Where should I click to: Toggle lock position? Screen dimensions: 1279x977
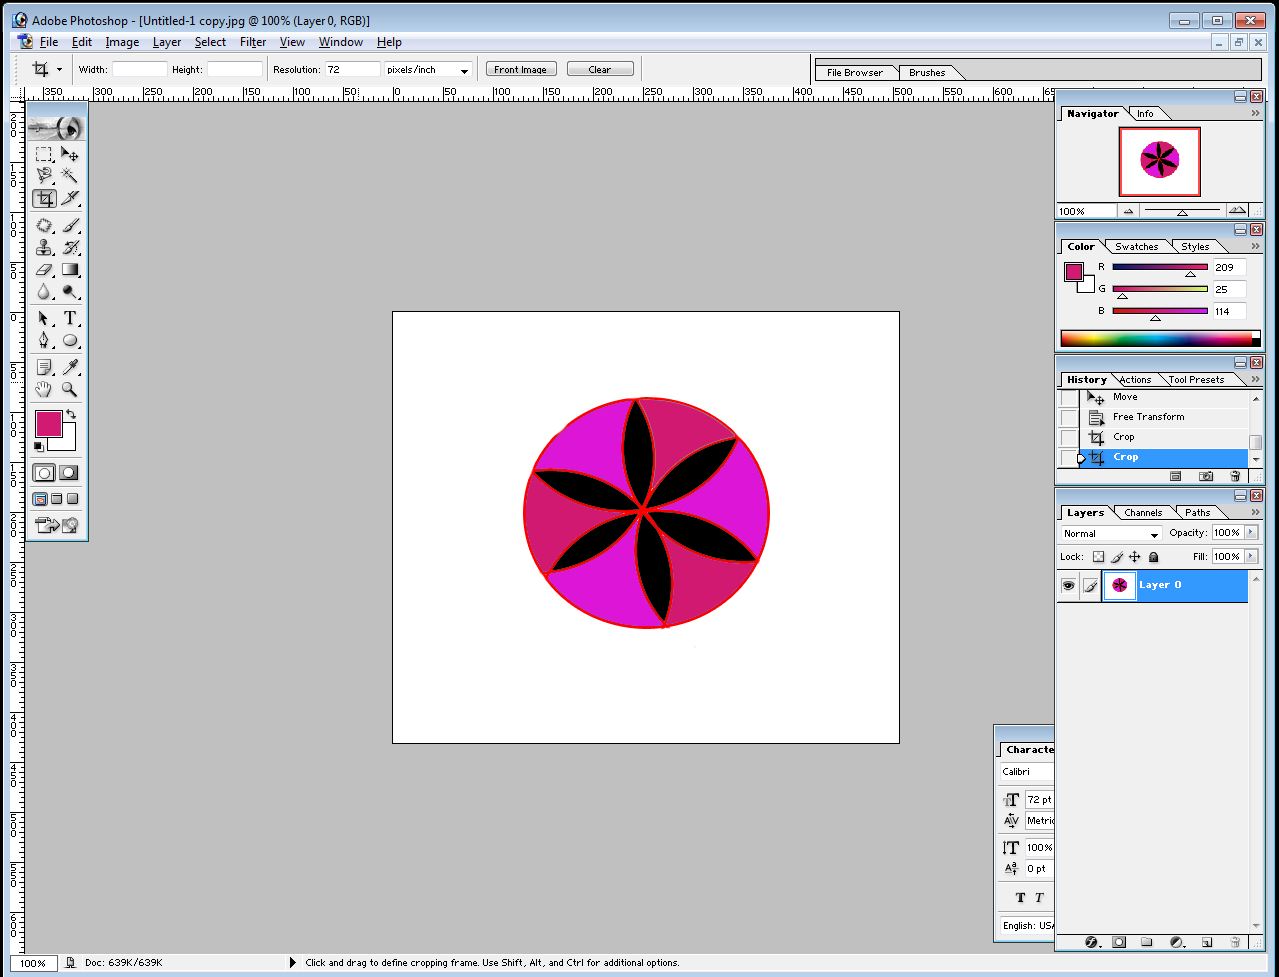click(x=1135, y=557)
